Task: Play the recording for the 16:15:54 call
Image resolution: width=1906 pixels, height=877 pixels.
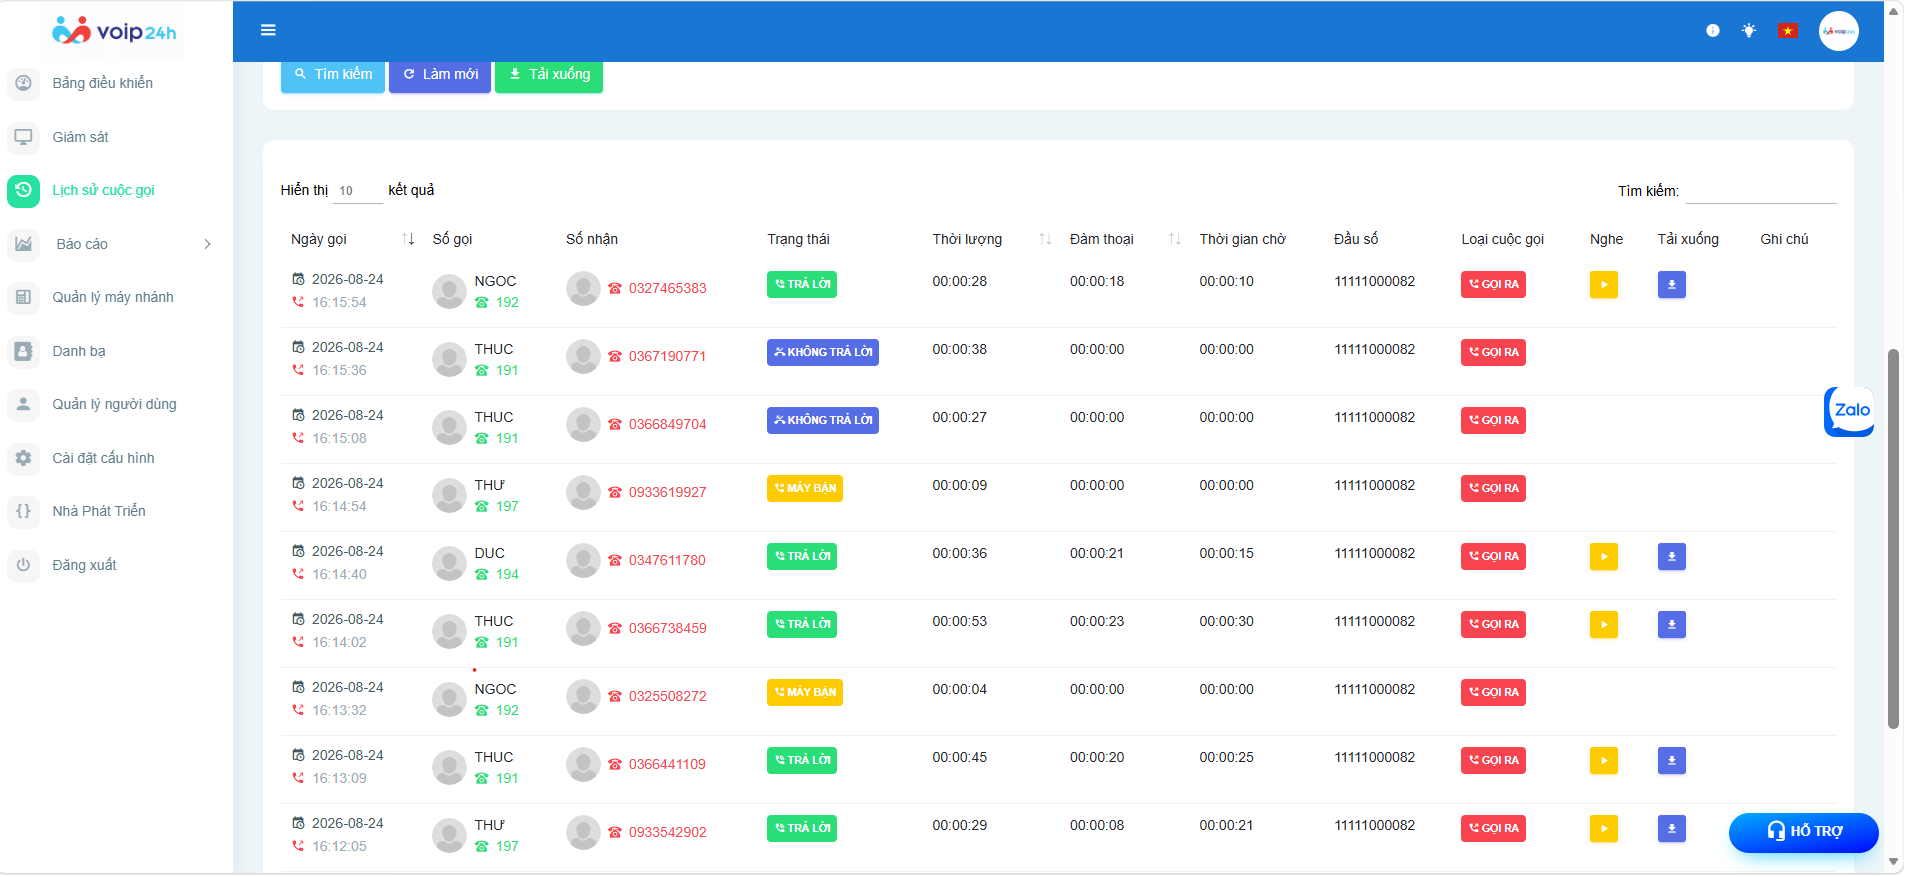Action: pyautogui.click(x=1603, y=285)
